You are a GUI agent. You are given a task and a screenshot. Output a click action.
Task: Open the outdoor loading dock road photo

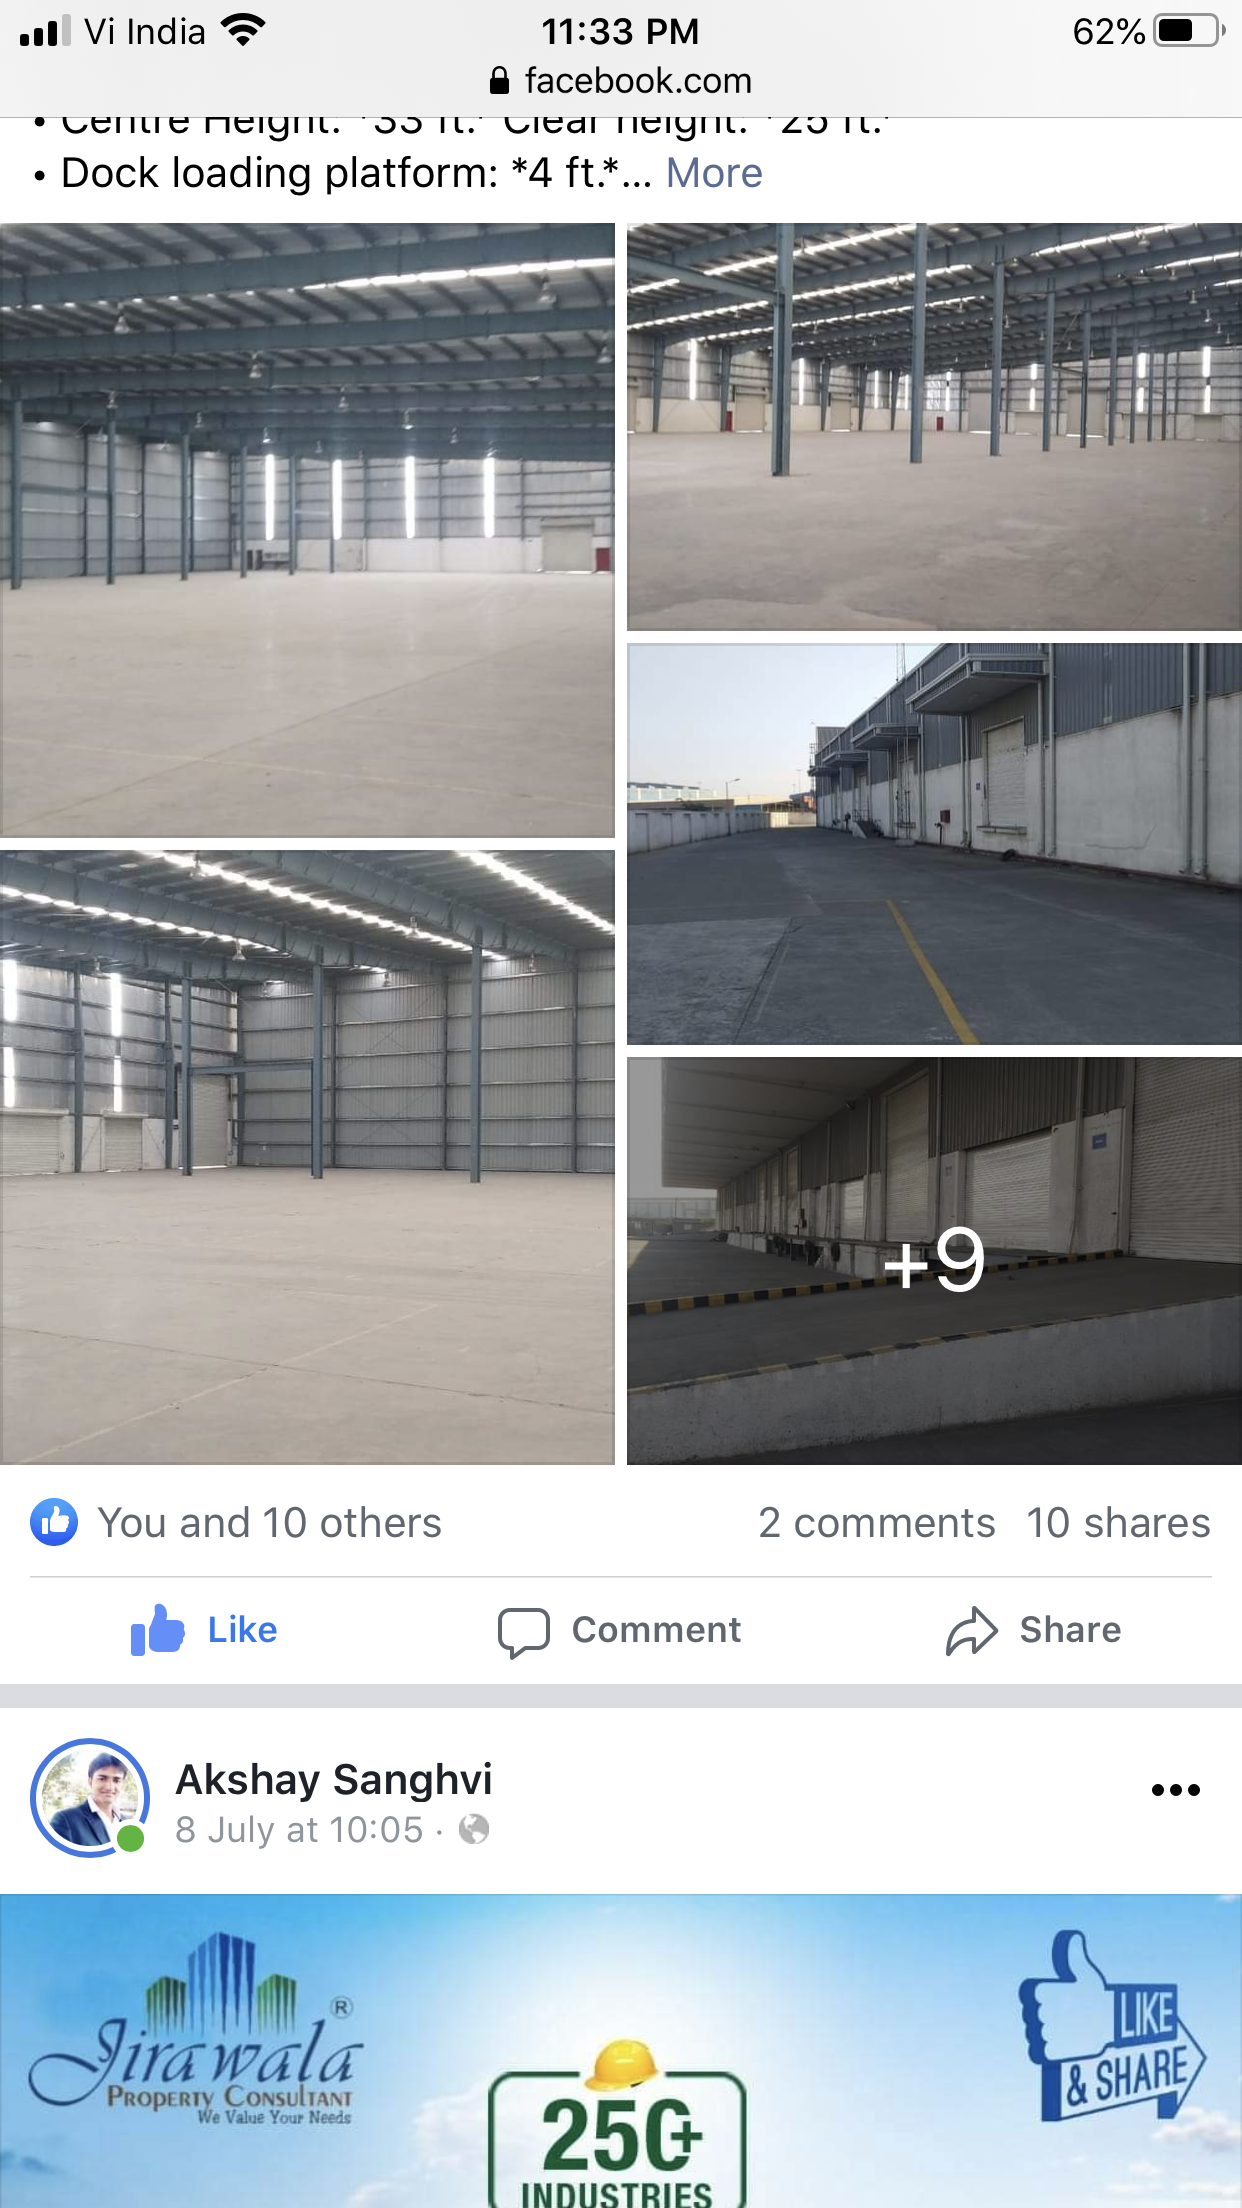click(934, 844)
